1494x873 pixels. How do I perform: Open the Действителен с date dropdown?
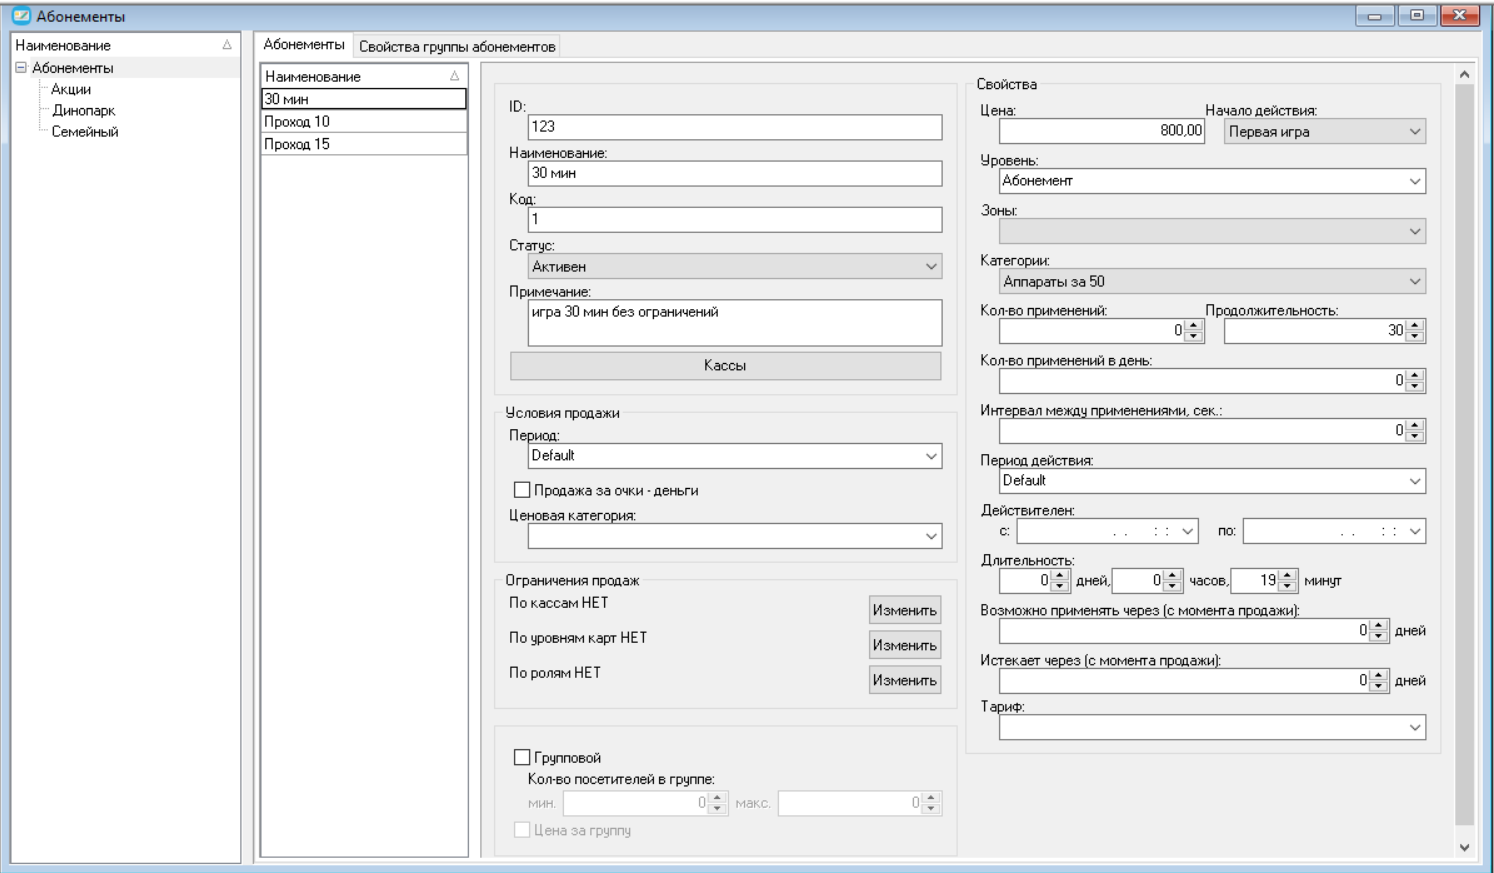pyautogui.click(x=1188, y=531)
